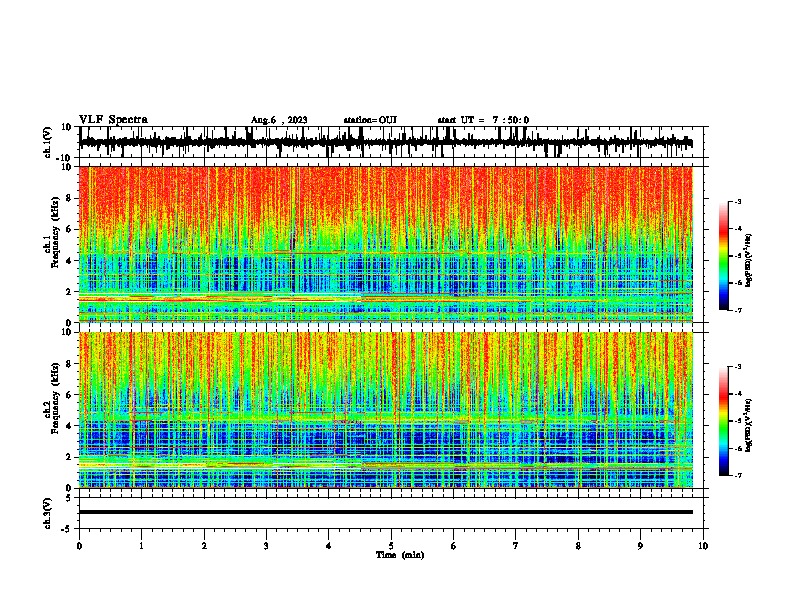Click the "station=OUI" header label
Viewport: 792px width, 612px height.
click(370, 120)
